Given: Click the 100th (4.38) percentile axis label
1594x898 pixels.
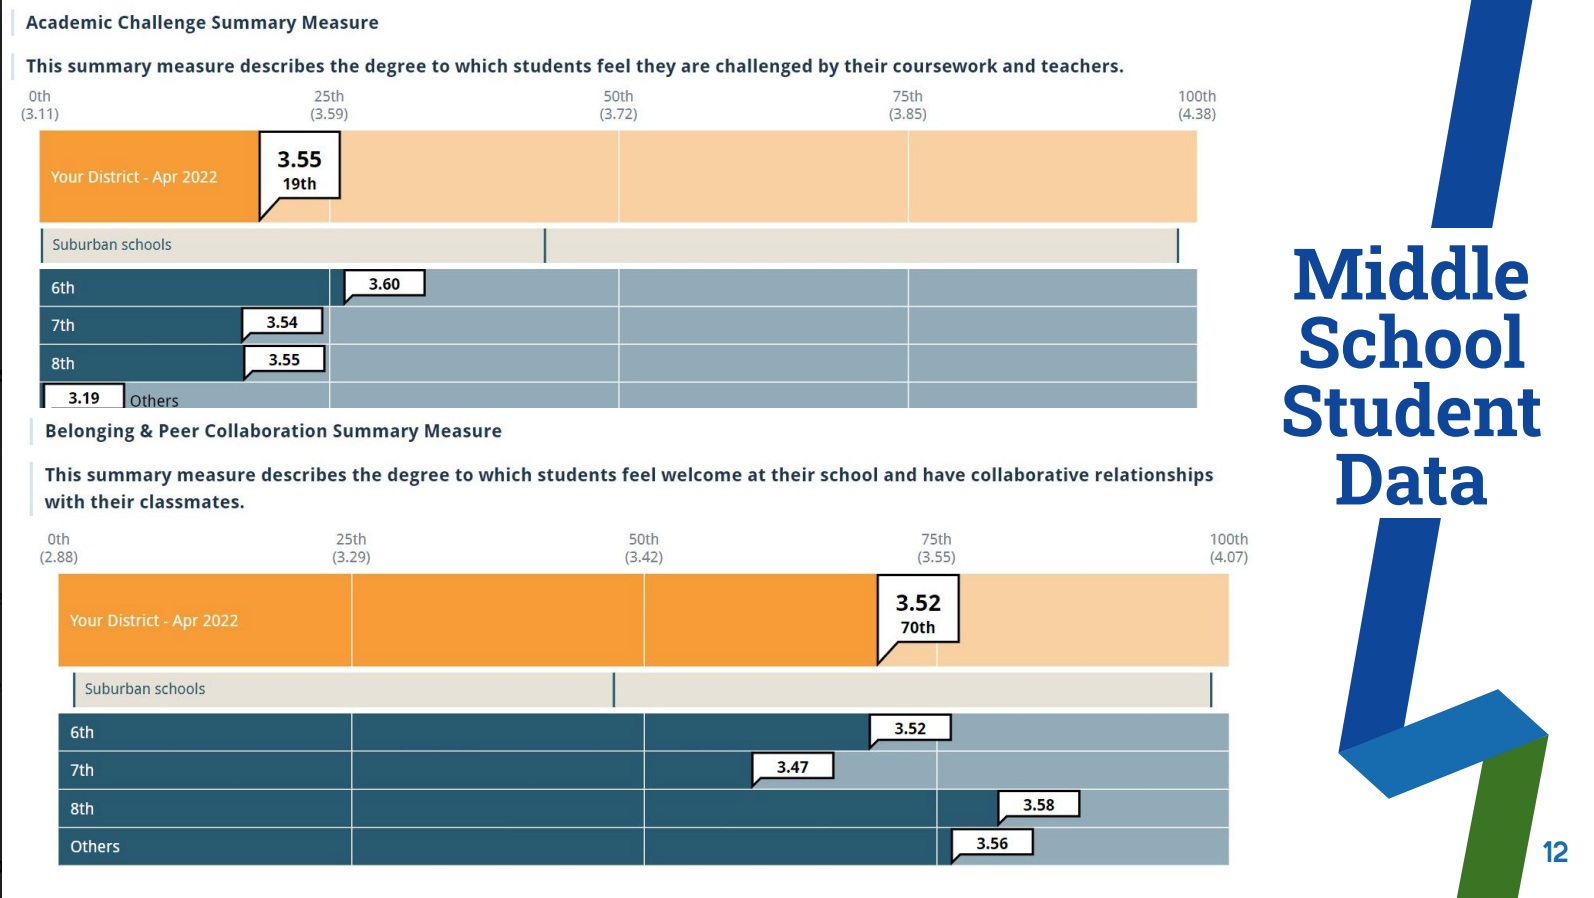Looking at the screenshot, I should [x=1197, y=105].
